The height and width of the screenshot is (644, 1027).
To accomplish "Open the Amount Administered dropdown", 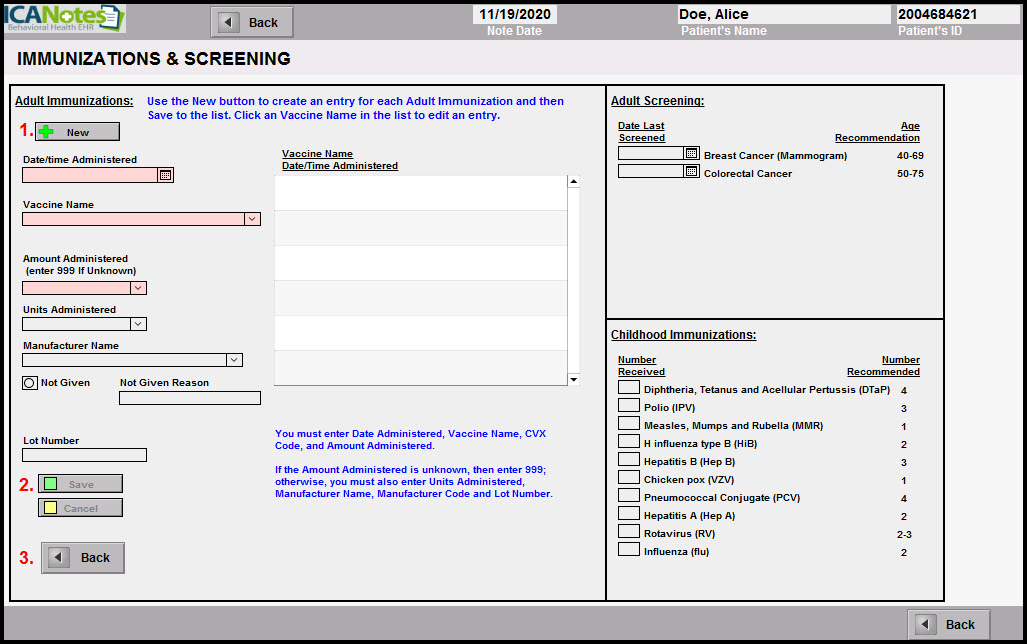I will [x=138, y=288].
